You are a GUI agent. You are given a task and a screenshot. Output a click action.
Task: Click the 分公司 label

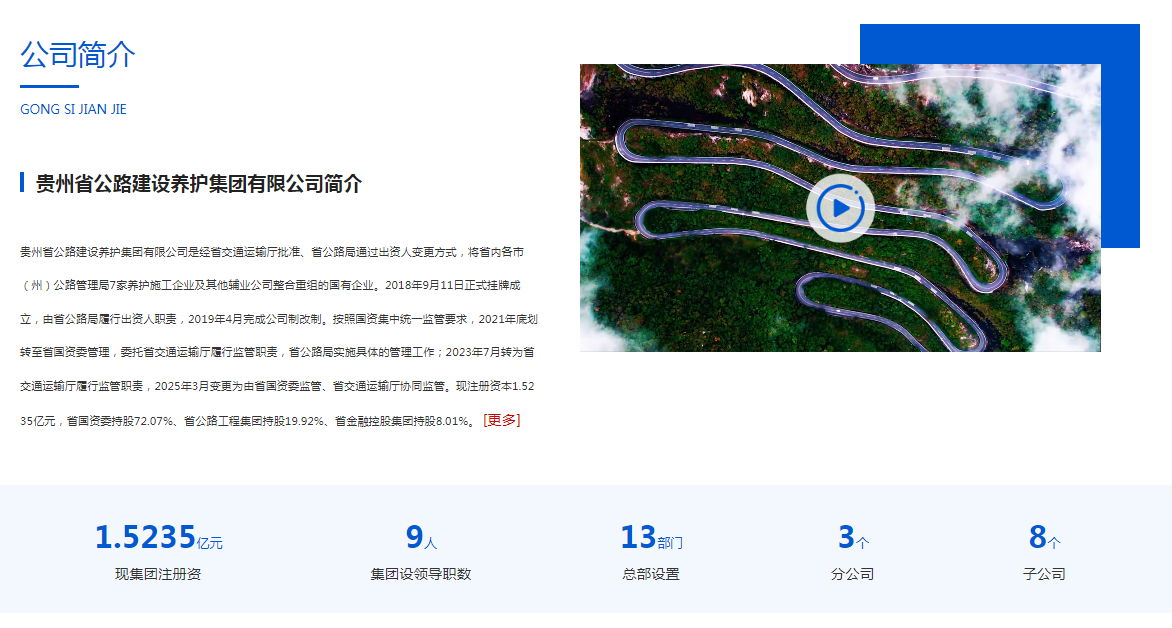[852, 574]
